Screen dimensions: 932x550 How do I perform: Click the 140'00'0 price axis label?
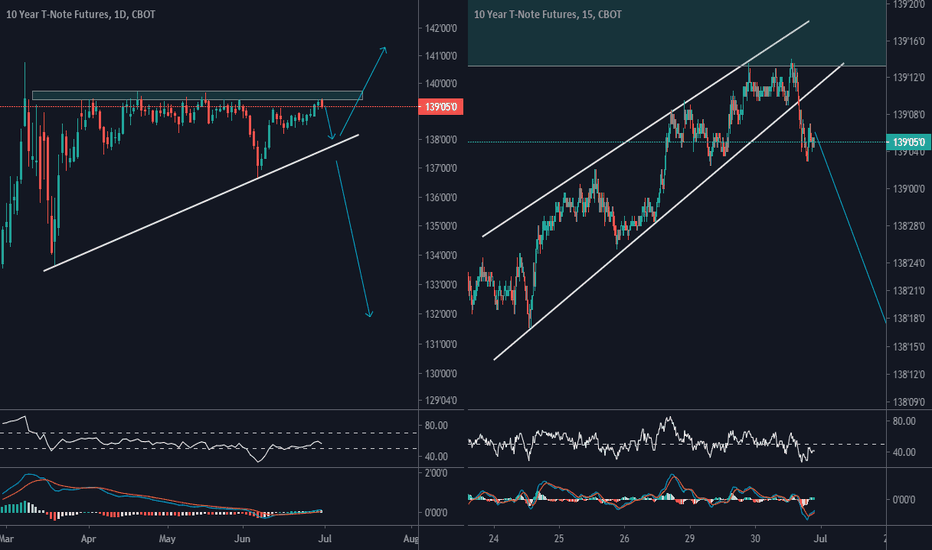[441, 84]
